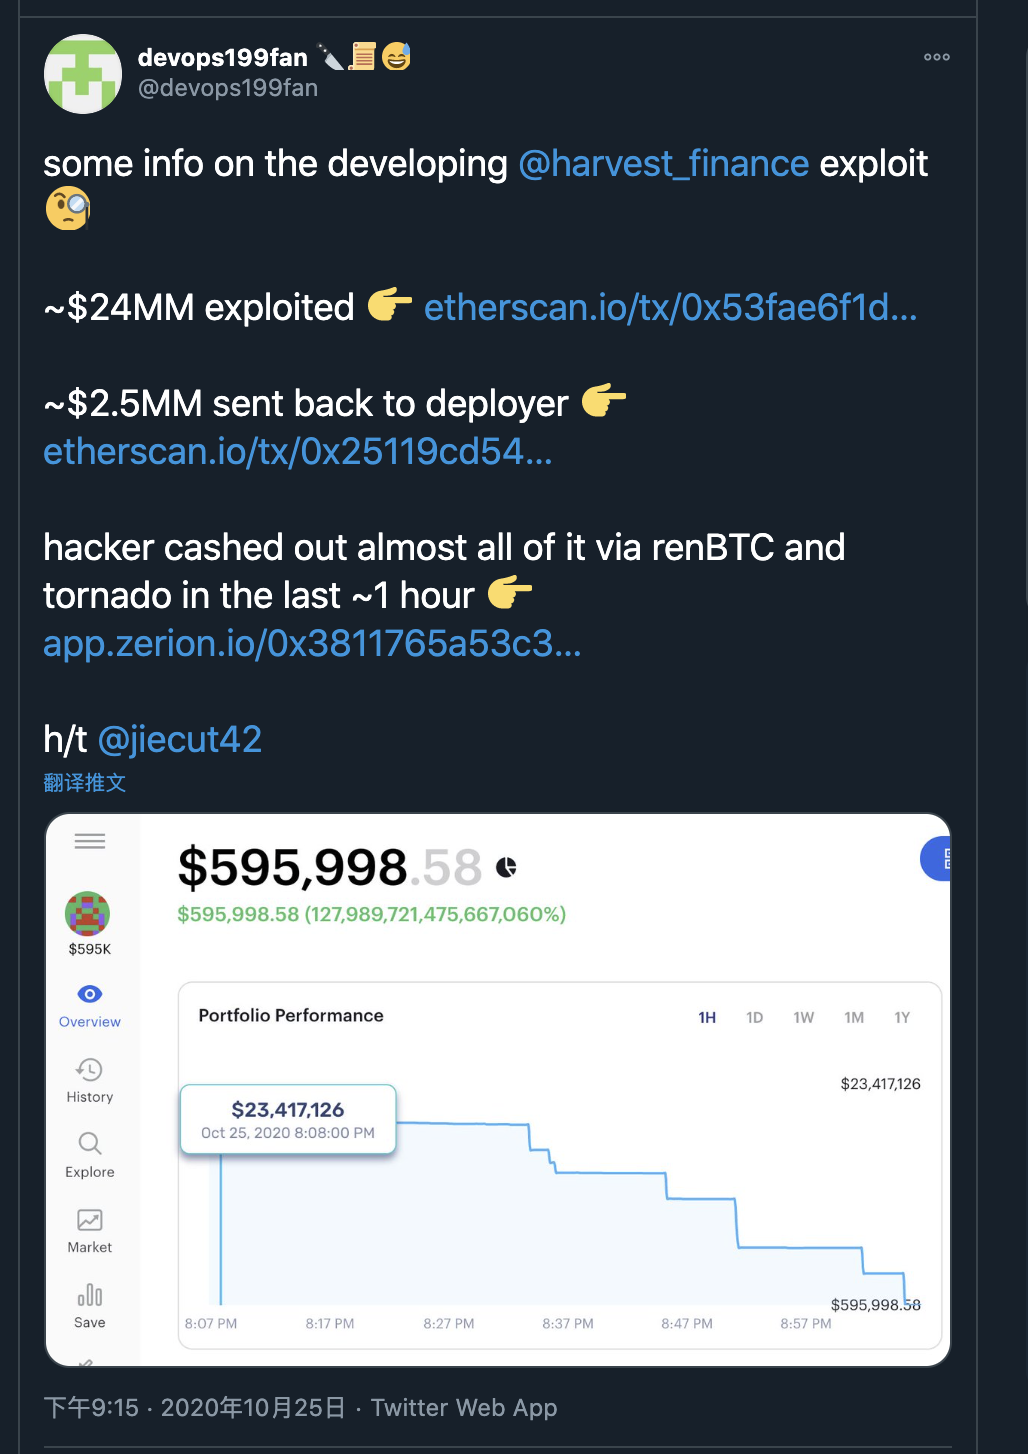
Task: Click the pie chart icon beside balance
Action: tap(506, 867)
